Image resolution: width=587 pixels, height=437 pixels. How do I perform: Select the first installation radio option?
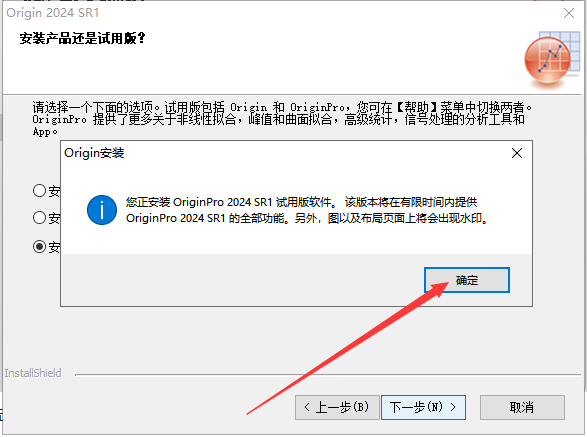[x=39, y=190]
